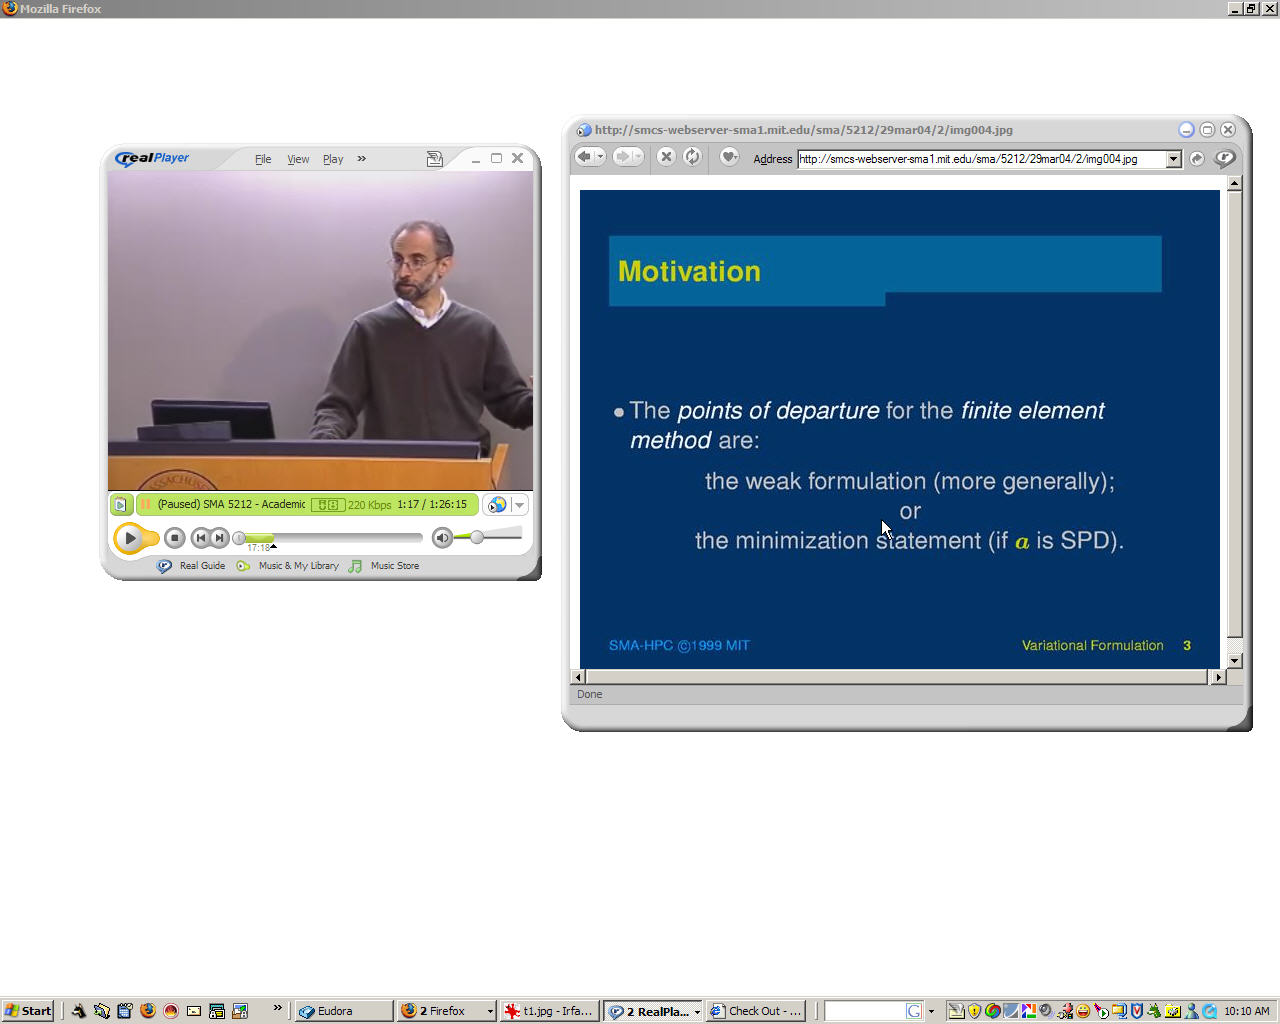Skip to the previous clip
The width and height of the screenshot is (1280, 1024).
tap(200, 538)
